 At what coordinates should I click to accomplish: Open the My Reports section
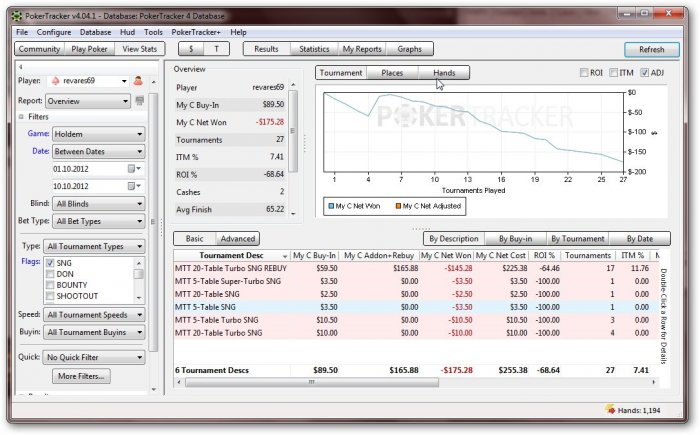pos(362,49)
